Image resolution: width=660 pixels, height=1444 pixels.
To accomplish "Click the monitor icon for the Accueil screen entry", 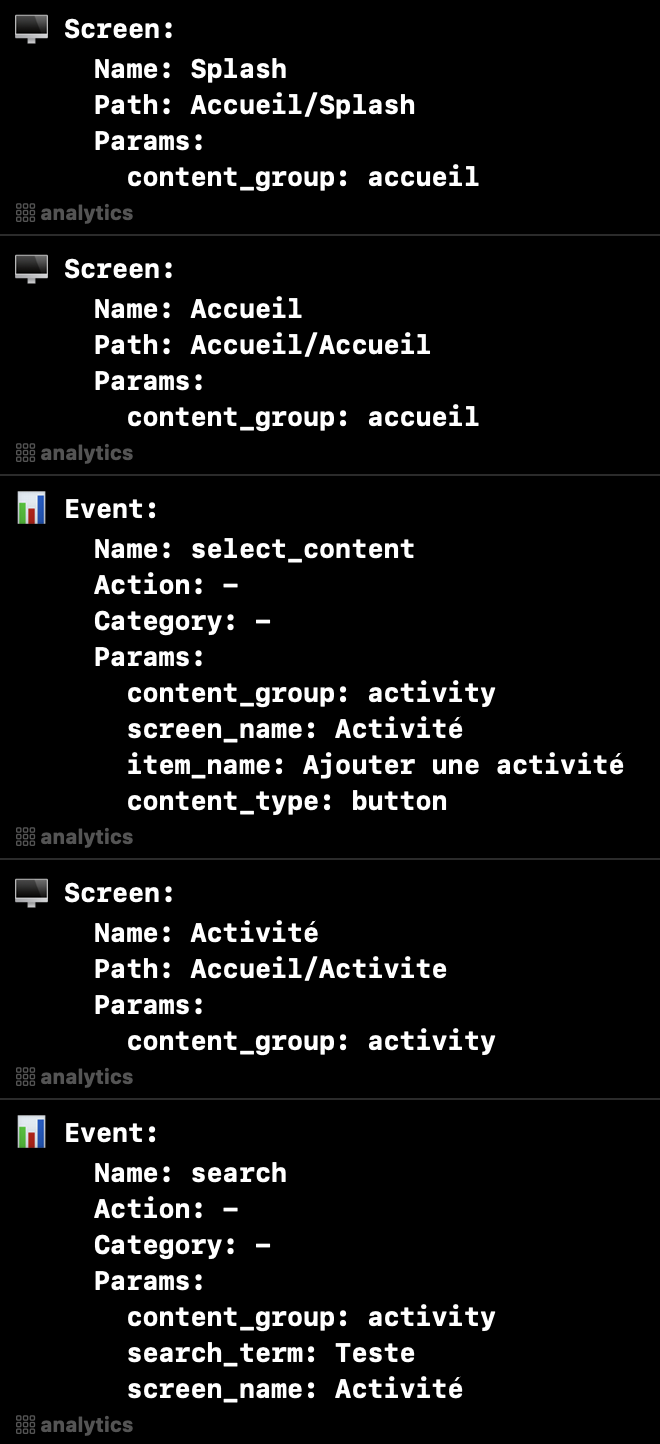I will (31, 269).
